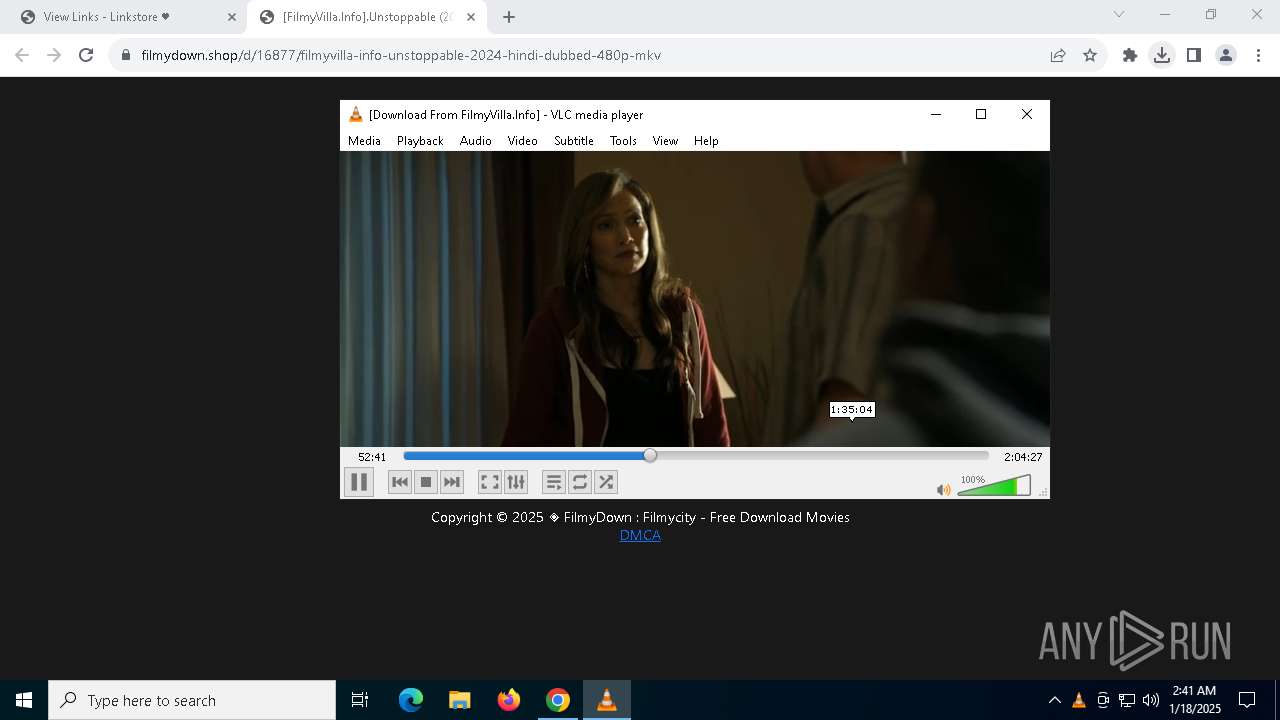Viewport: 1280px width, 720px height.
Task: Click the VLC volume slider
Action: click(x=994, y=486)
